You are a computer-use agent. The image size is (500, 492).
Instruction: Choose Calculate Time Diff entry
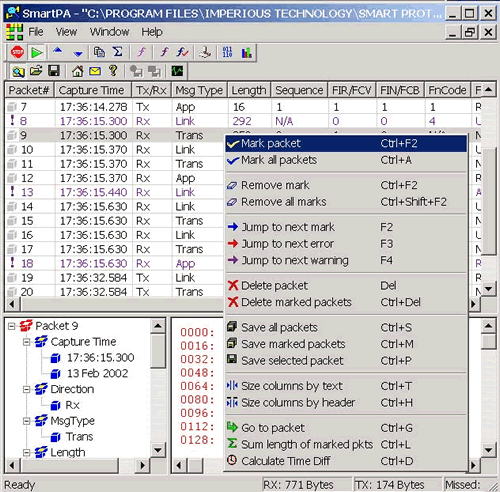pos(346,461)
